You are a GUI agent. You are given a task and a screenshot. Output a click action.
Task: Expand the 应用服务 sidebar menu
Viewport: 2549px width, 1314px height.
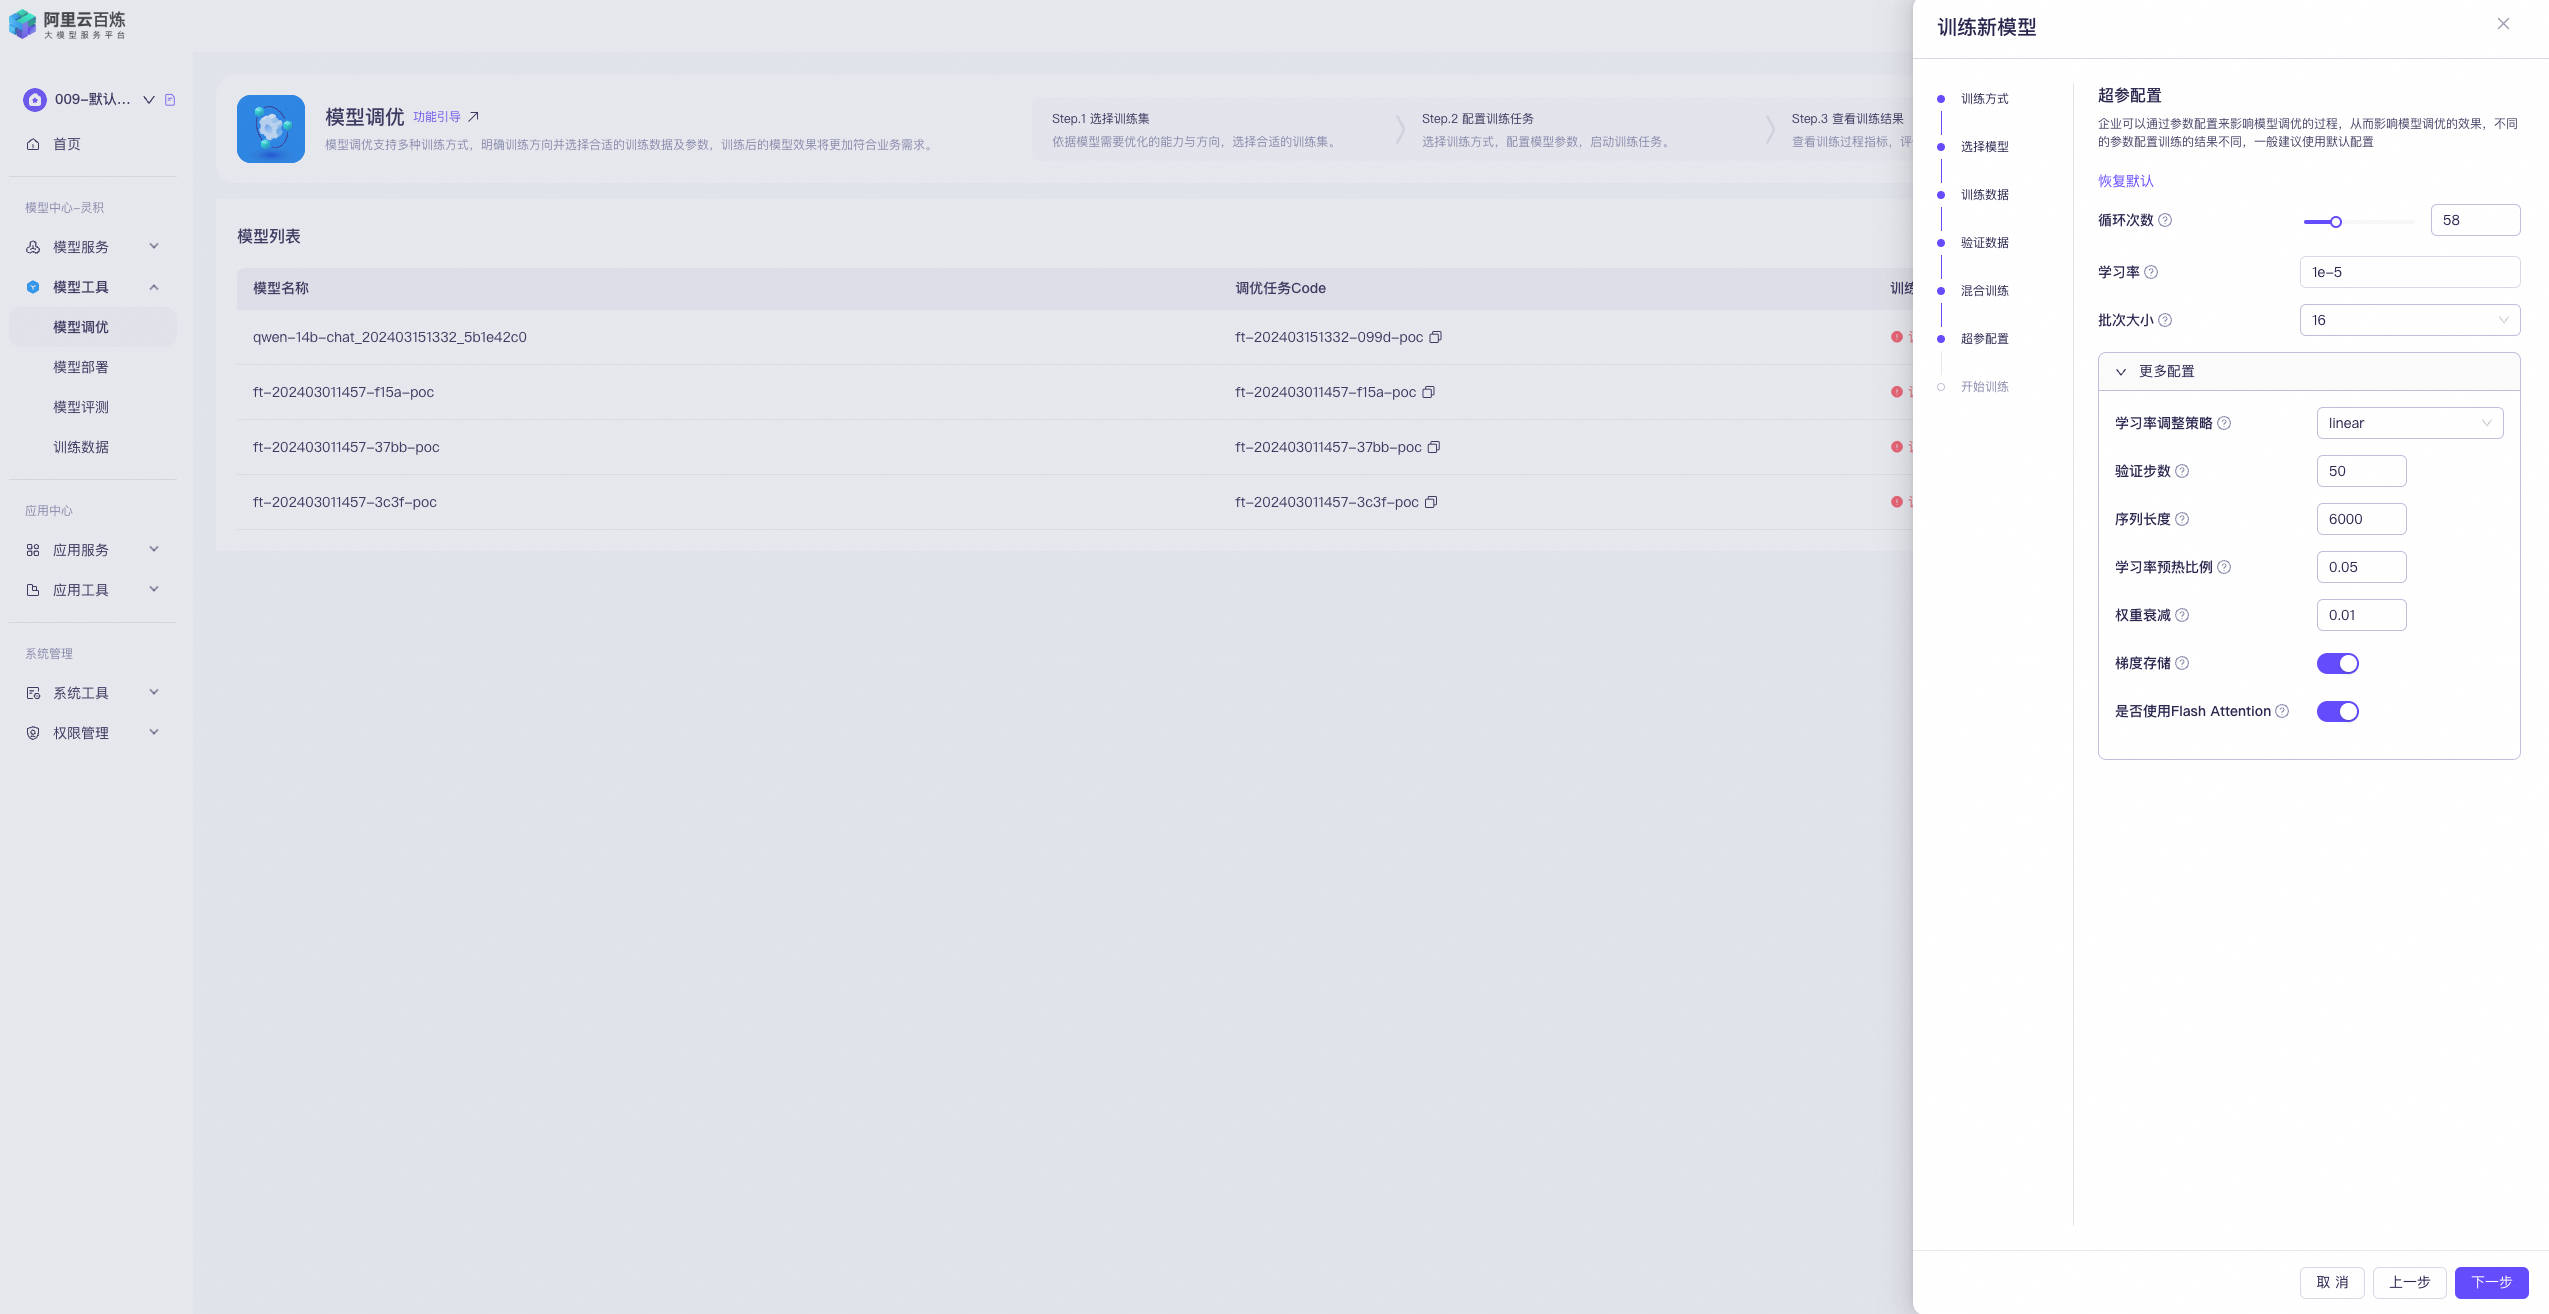154,549
